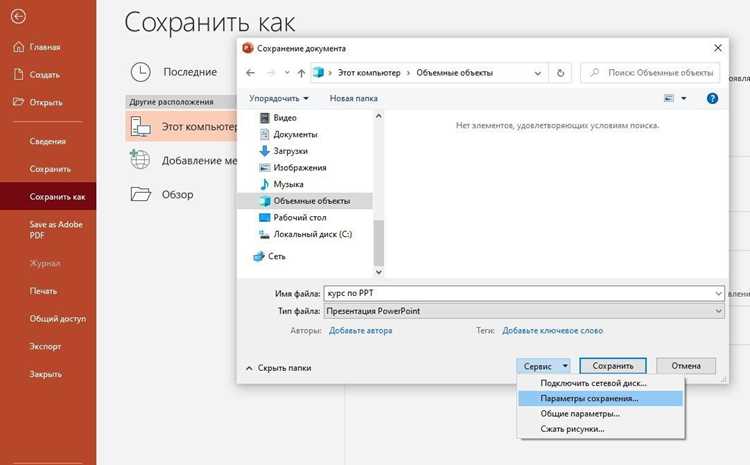Click the Добавьте автора link
The height and width of the screenshot is (465, 750).
[361, 331]
